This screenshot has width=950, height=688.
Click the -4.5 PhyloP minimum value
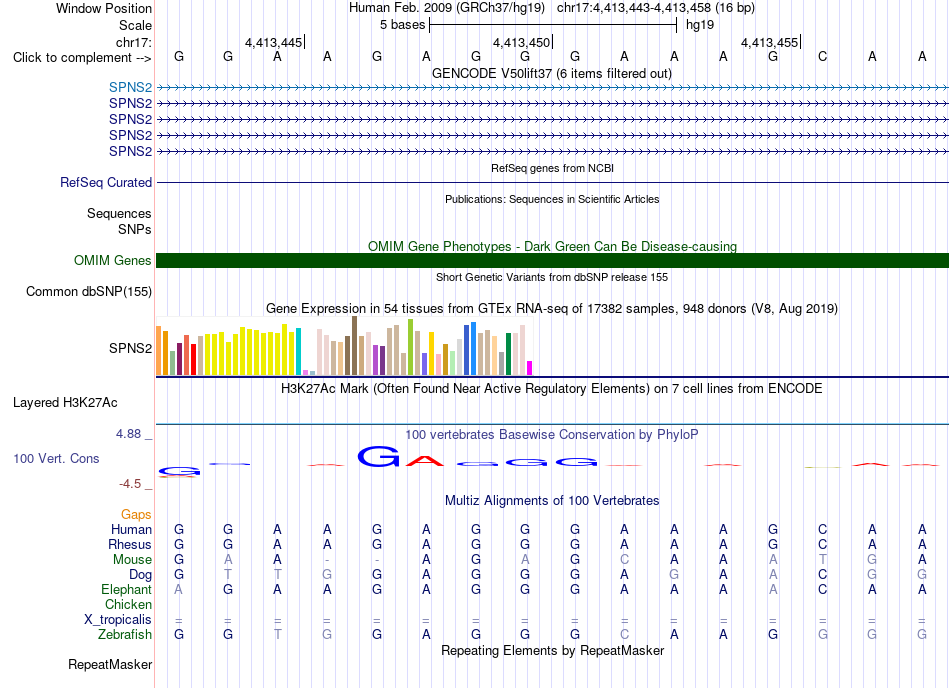tap(130, 484)
